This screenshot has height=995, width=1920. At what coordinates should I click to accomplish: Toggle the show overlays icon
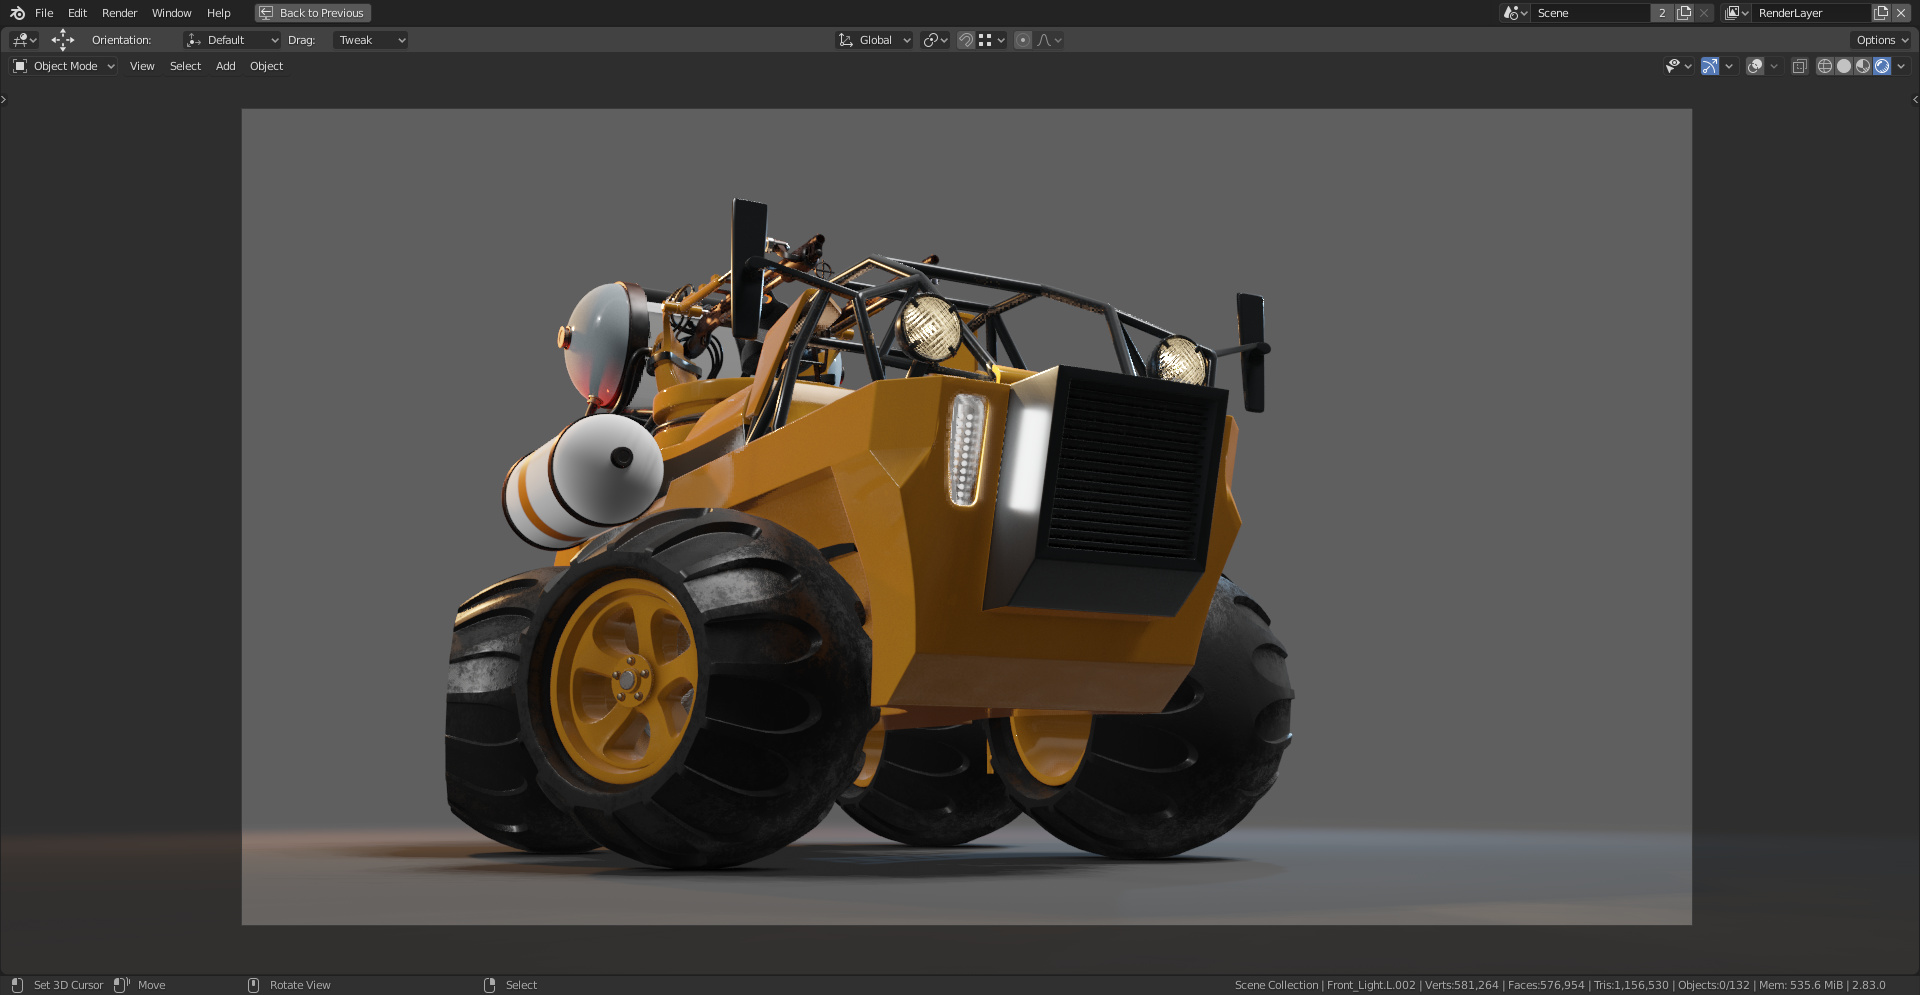pyautogui.click(x=1755, y=66)
